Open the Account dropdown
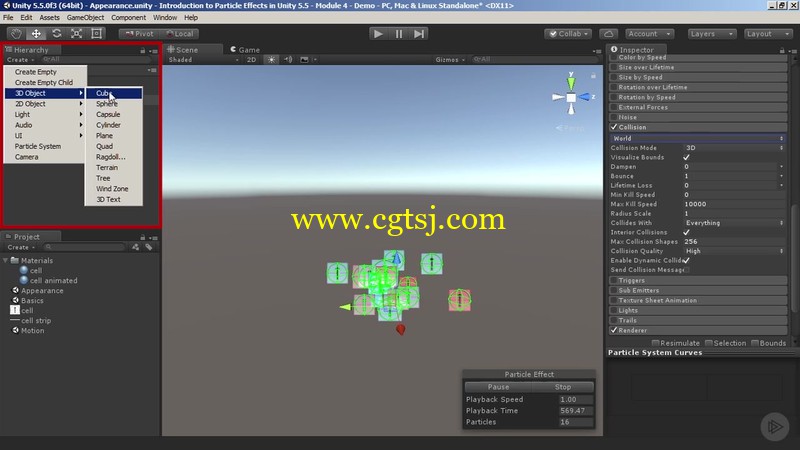 [x=649, y=34]
